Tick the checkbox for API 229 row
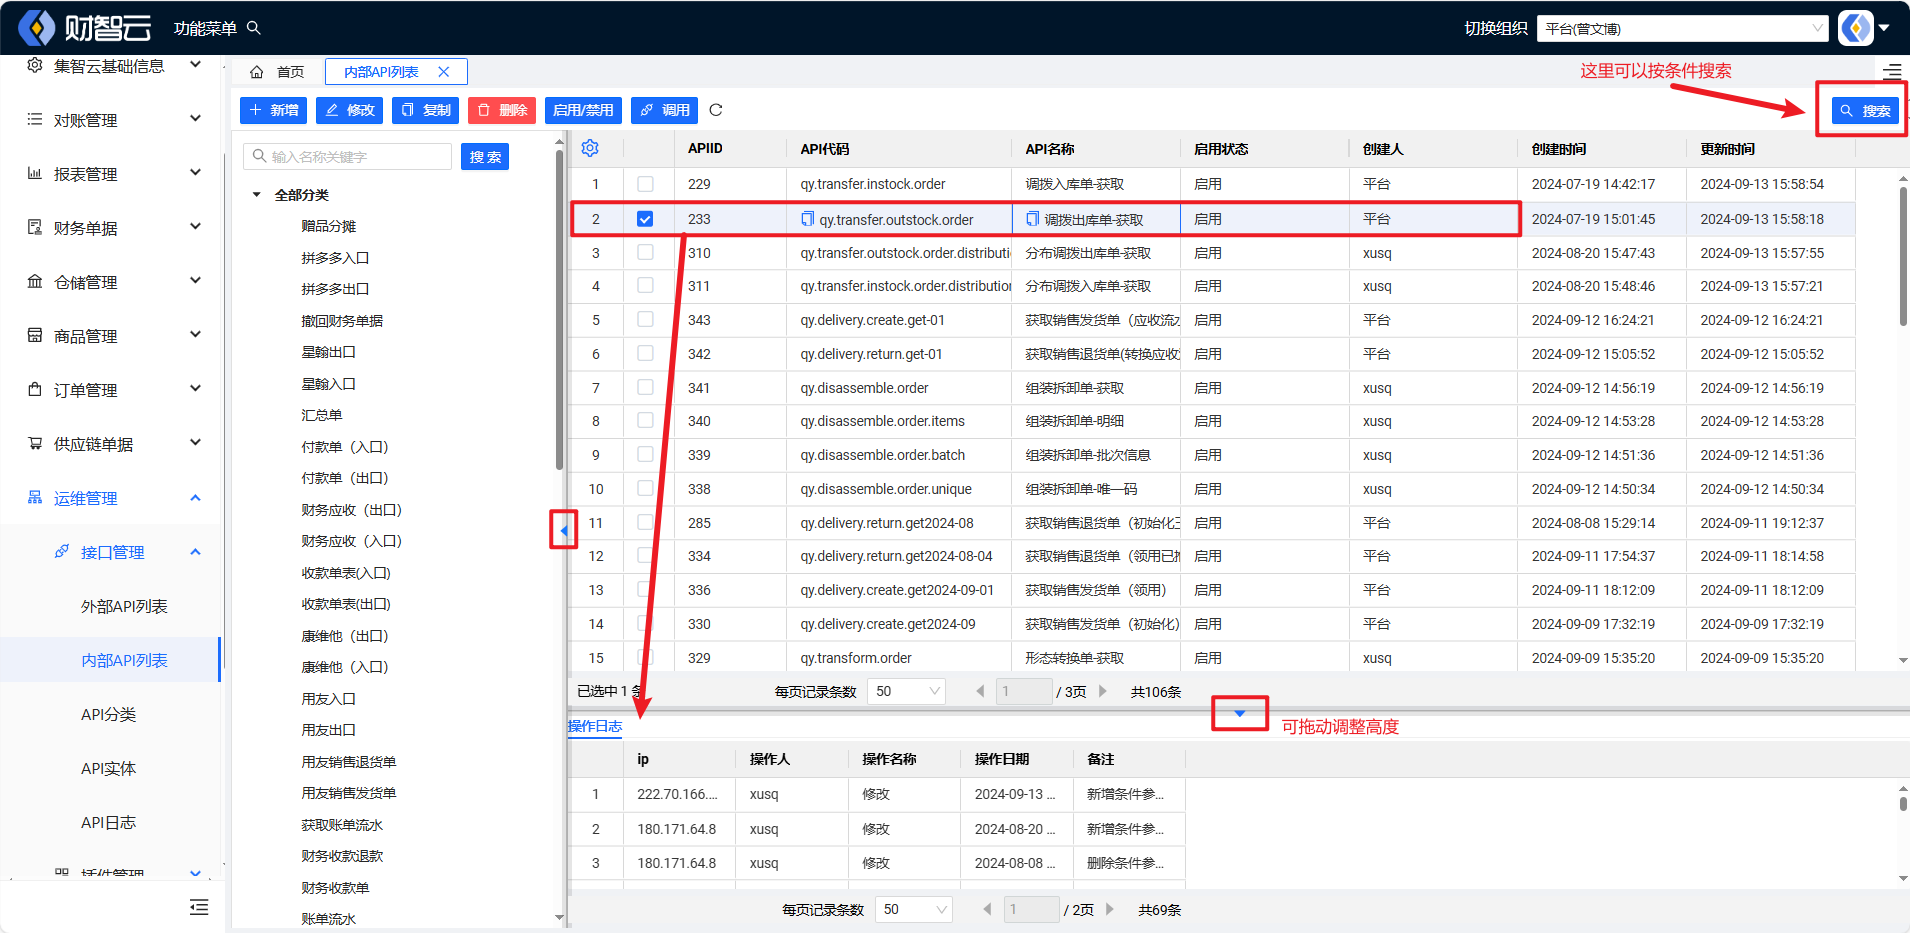 point(645,184)
